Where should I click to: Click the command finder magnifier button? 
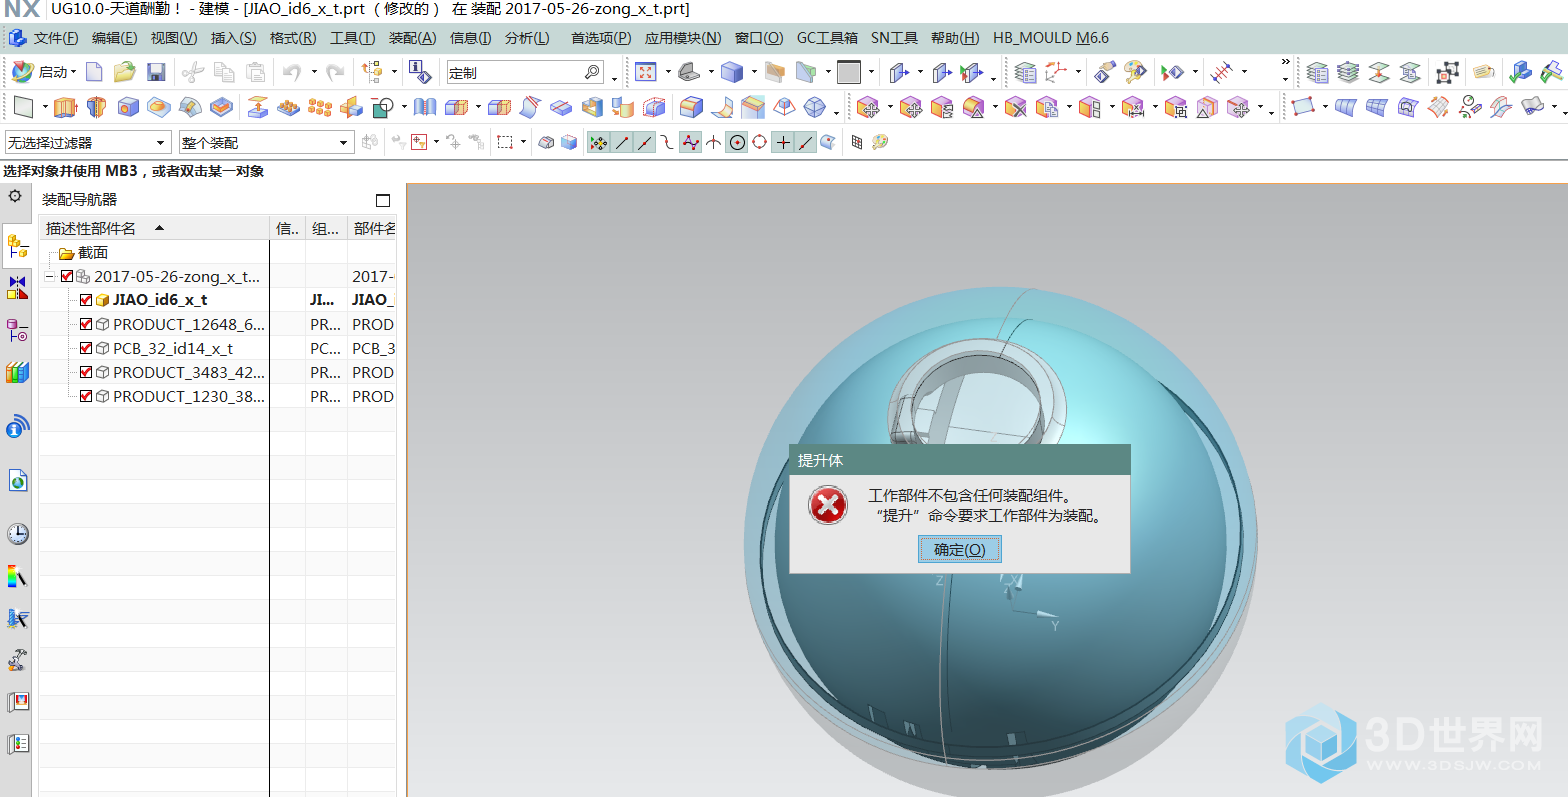tap(593, 72)
